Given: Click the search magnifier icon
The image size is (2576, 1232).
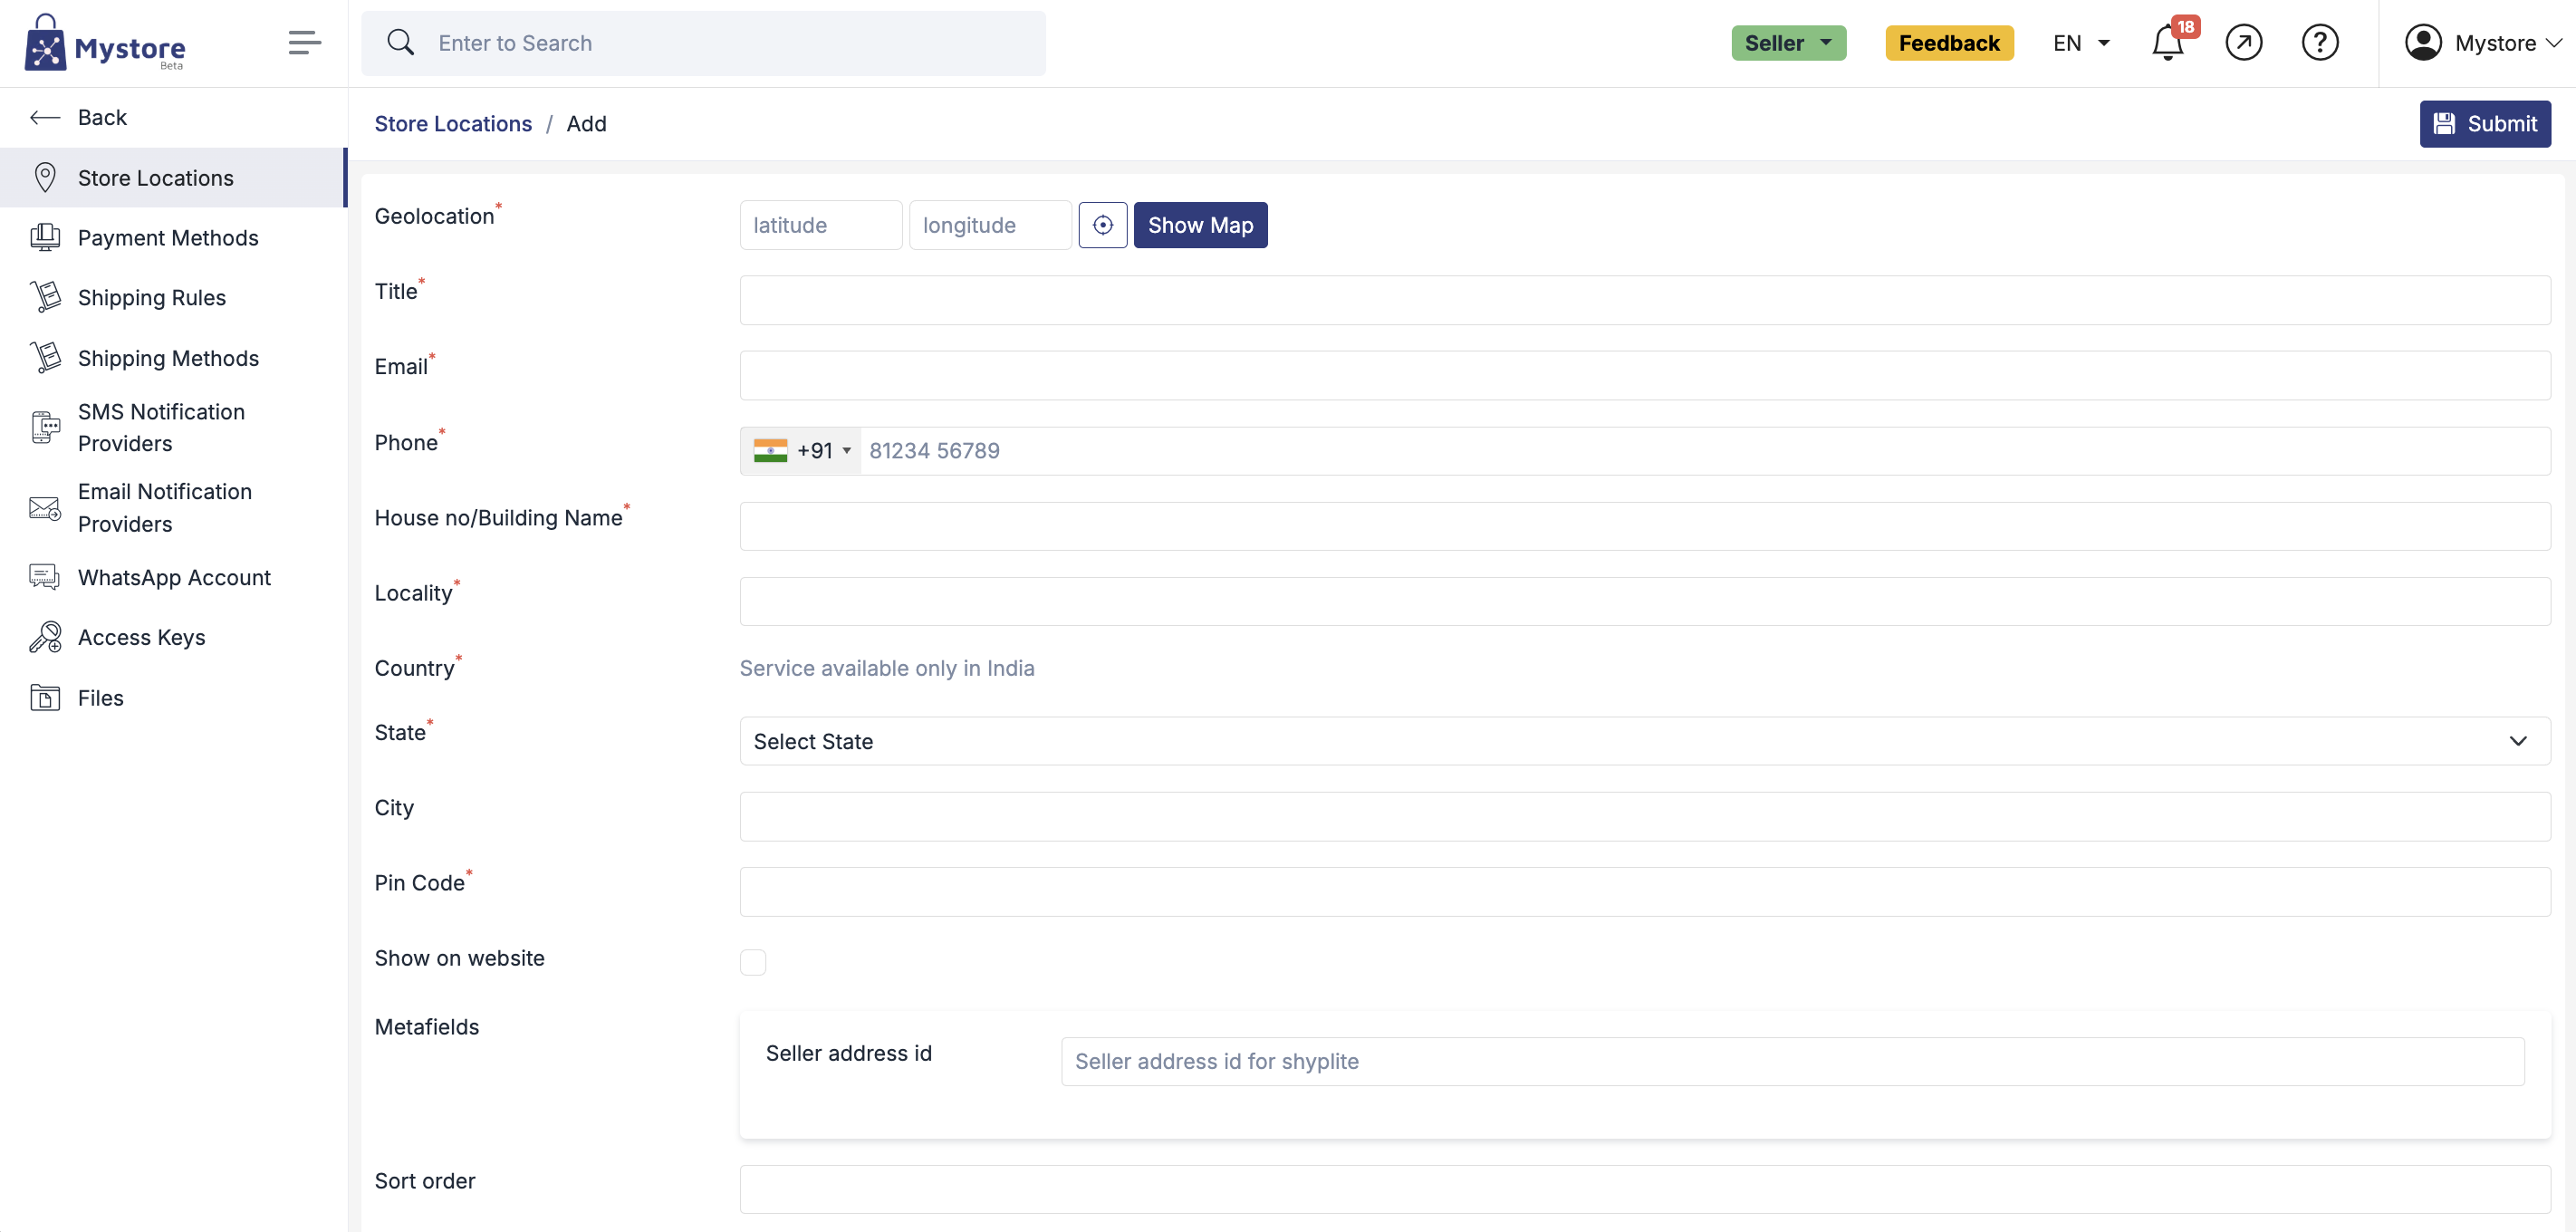Looking at the screenshot, I should (401, 43).
